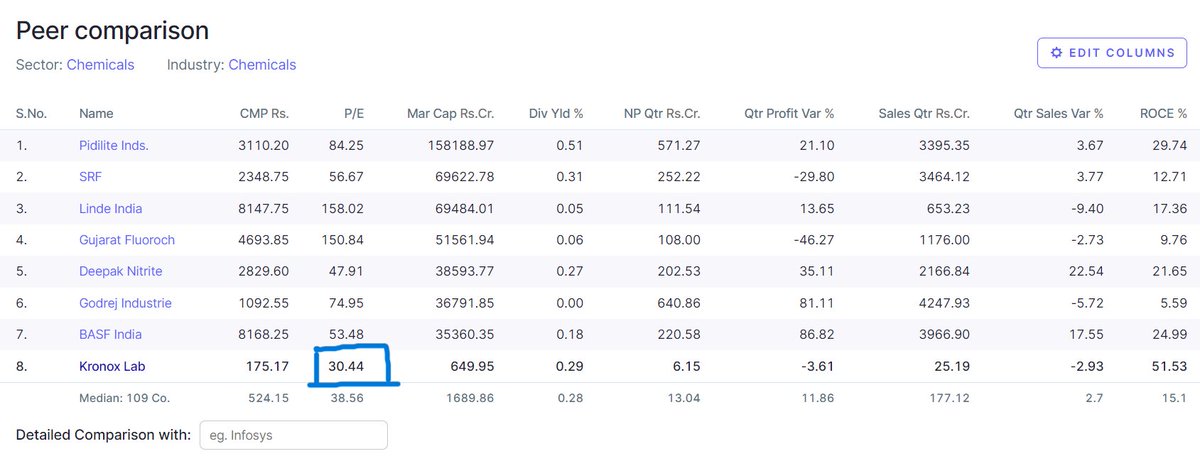
Task: Select Pidilite CMP value 3110.20
Action: (262, 146)
